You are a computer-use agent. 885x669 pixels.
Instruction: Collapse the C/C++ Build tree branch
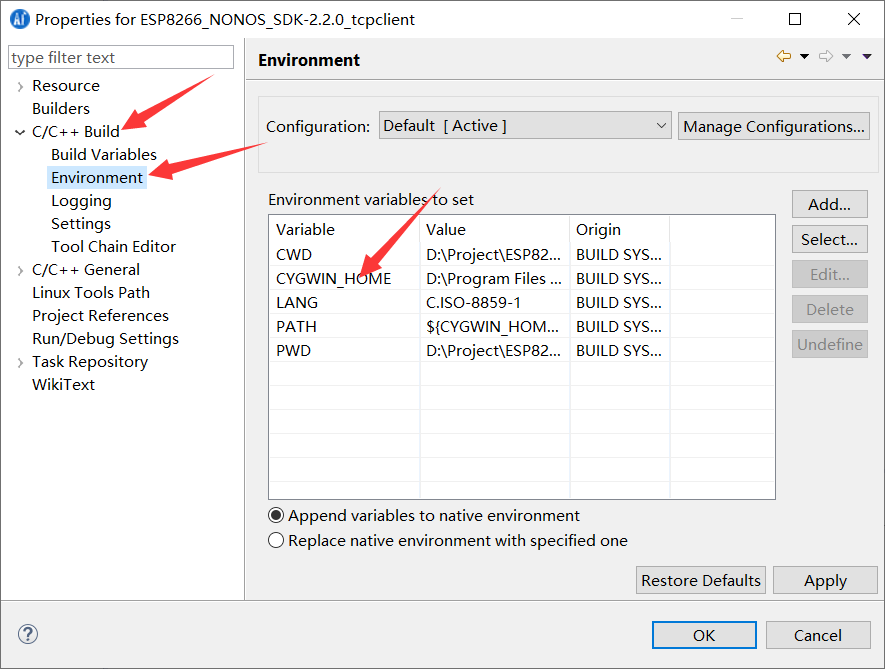19,131
